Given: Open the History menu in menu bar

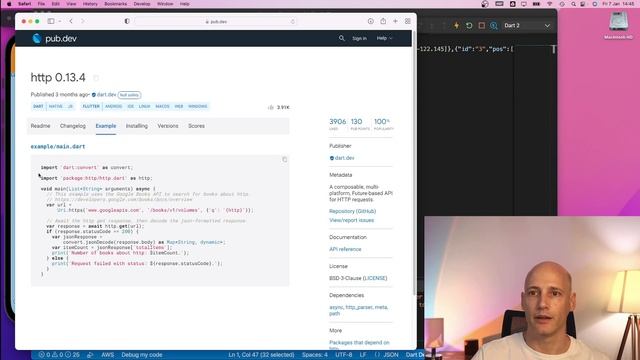Looking at the screenshot, I should 90,4.
